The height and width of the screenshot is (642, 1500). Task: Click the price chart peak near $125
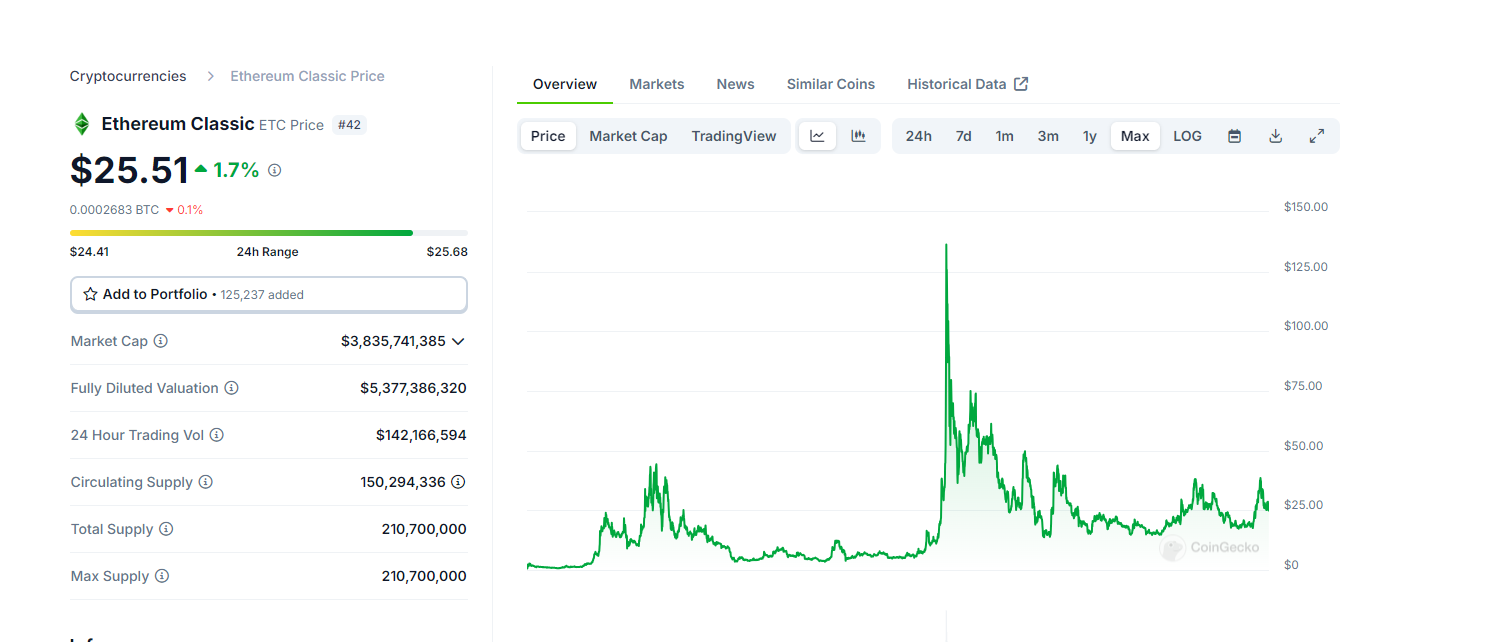click(946, 245)
